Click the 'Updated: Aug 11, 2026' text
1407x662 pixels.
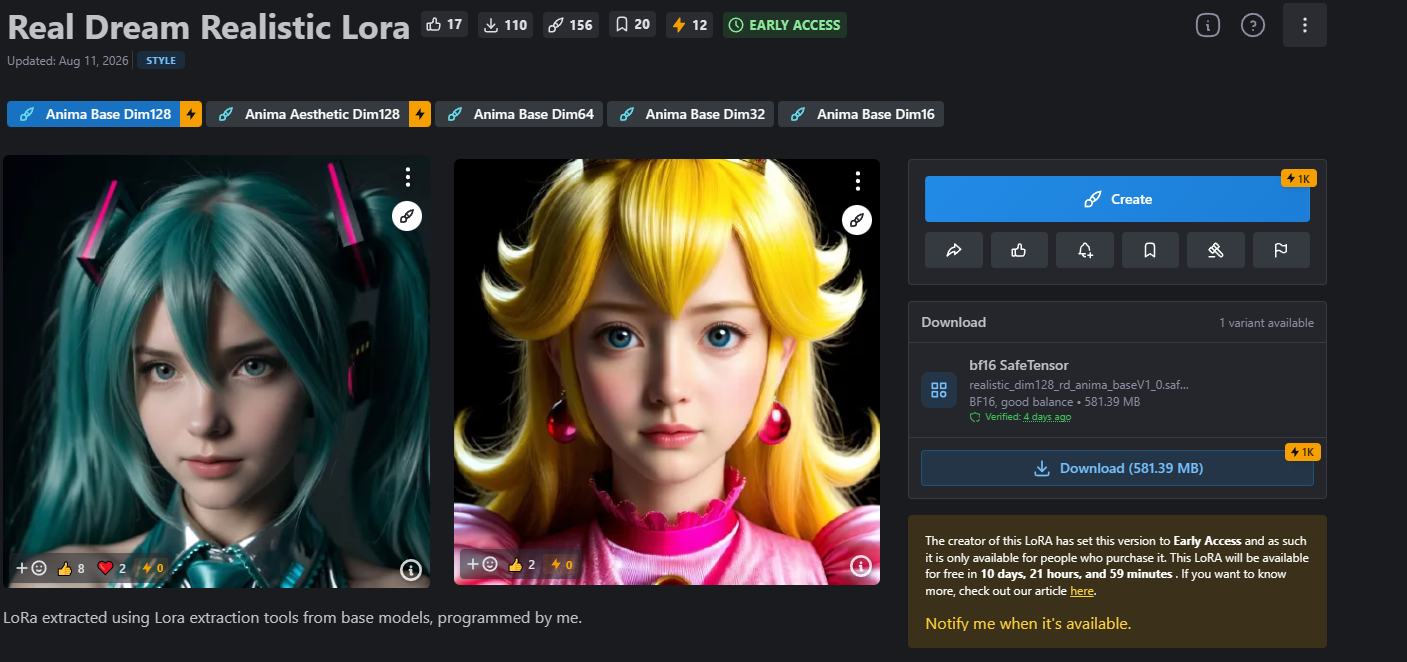[68, 61]
